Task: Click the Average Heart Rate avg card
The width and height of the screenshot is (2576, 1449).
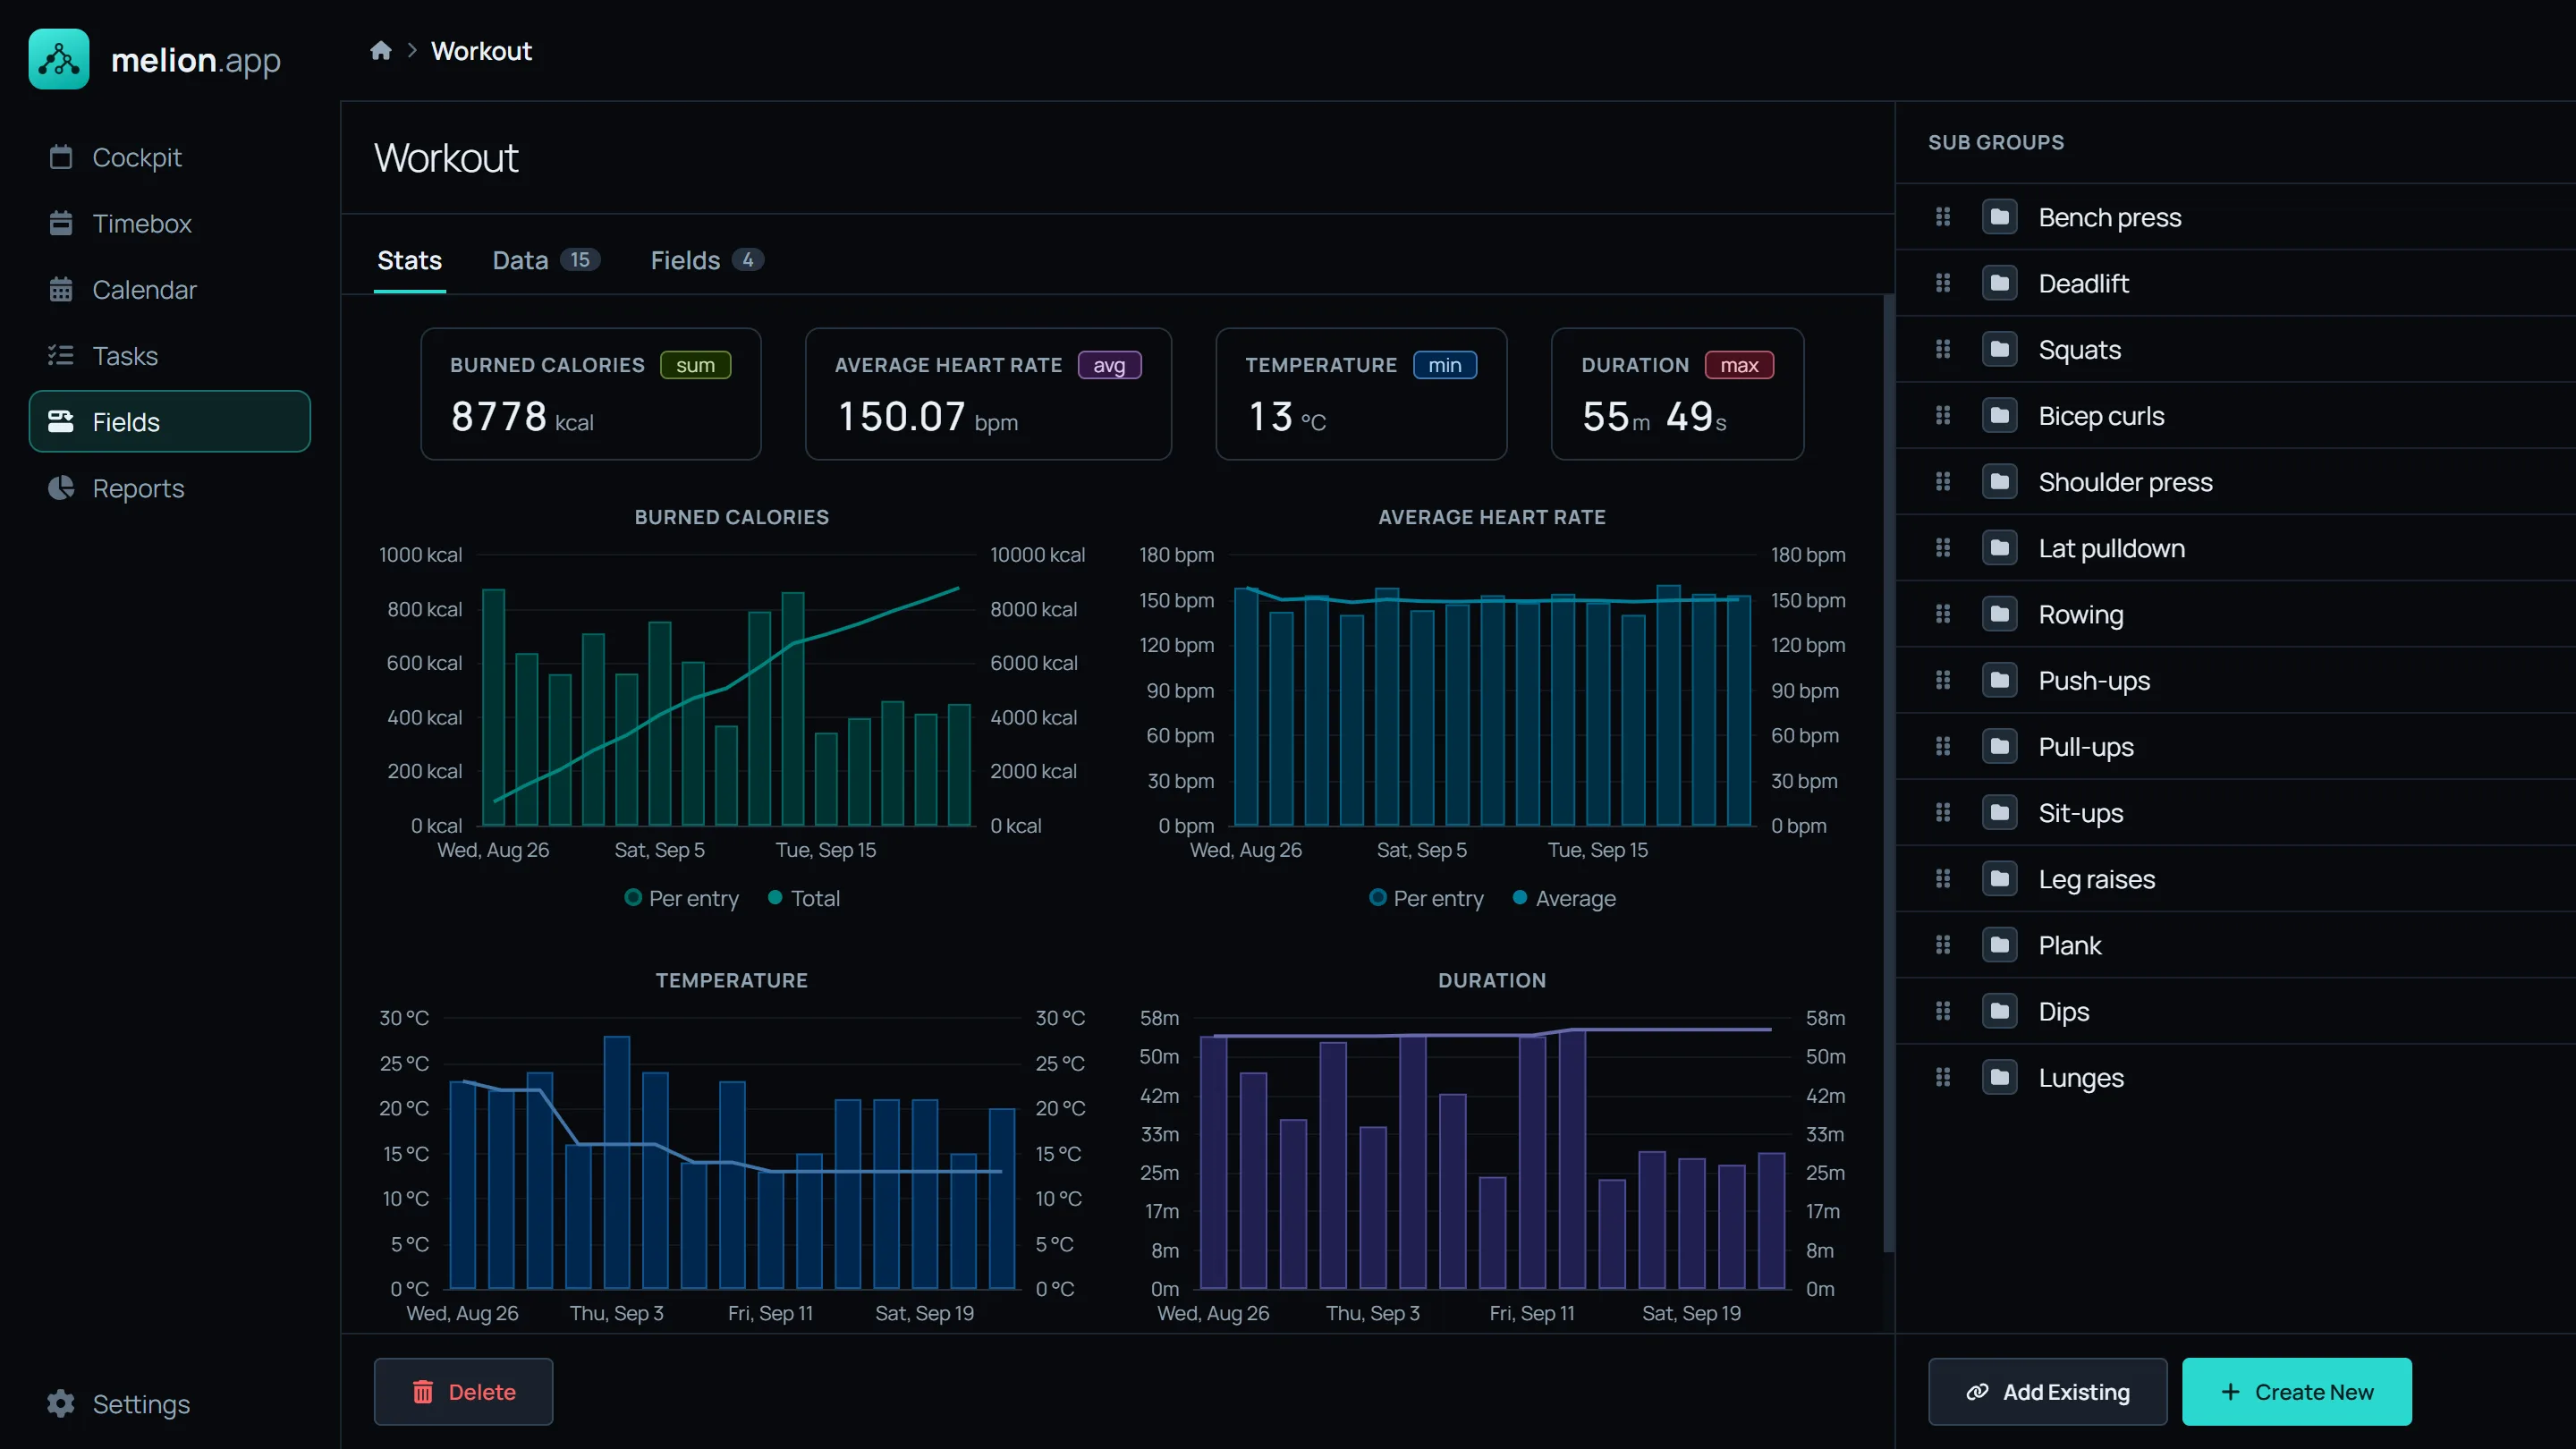Action: [x=988, y=394]
